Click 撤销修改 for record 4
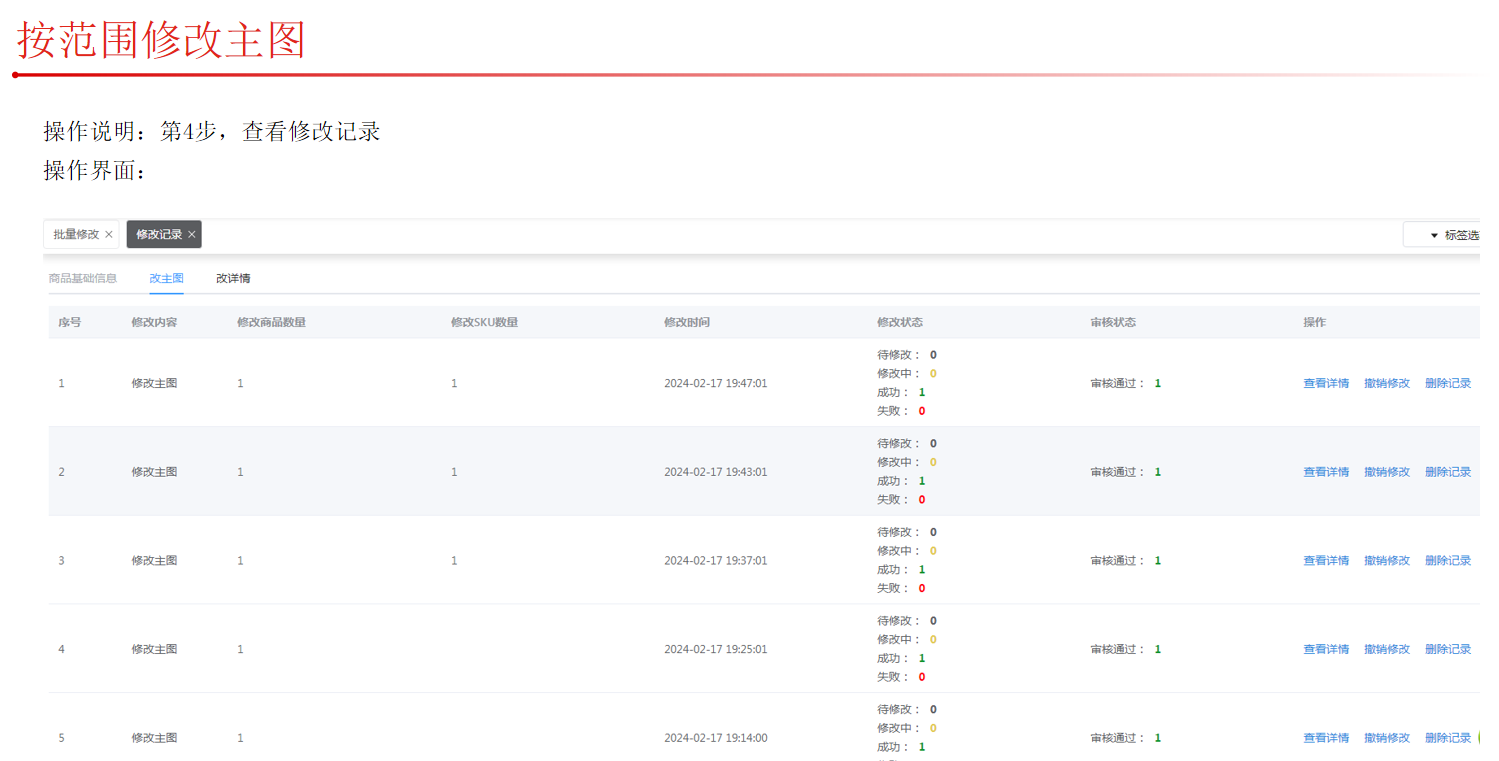This screenshot has height=761, width=1499. click(1387, 649)
